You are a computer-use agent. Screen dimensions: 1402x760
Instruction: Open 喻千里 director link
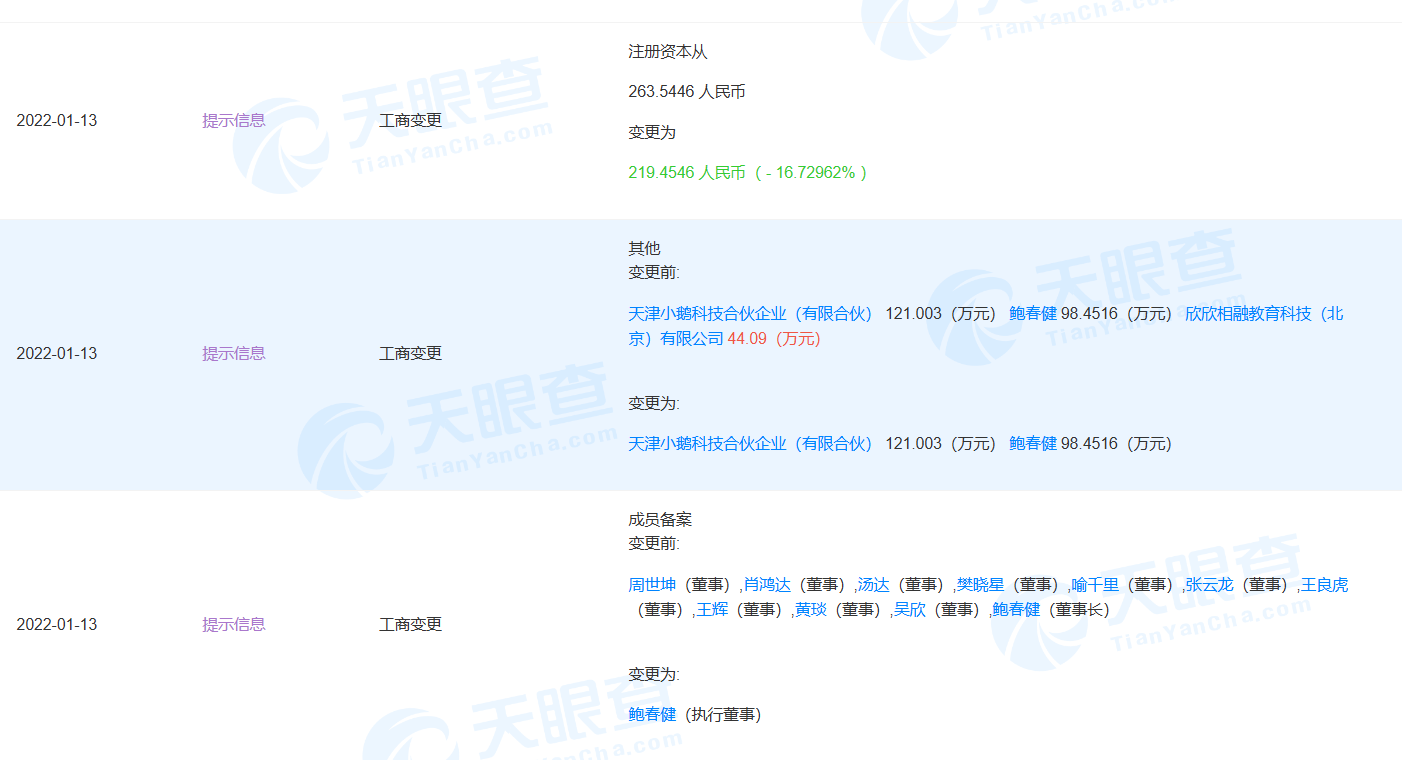[1095, 585]
